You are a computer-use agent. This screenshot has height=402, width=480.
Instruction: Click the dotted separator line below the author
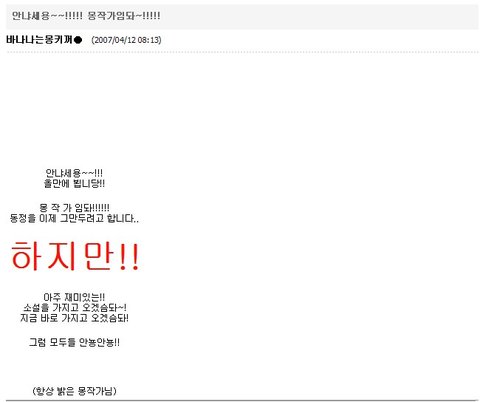(x=242, y=52)
